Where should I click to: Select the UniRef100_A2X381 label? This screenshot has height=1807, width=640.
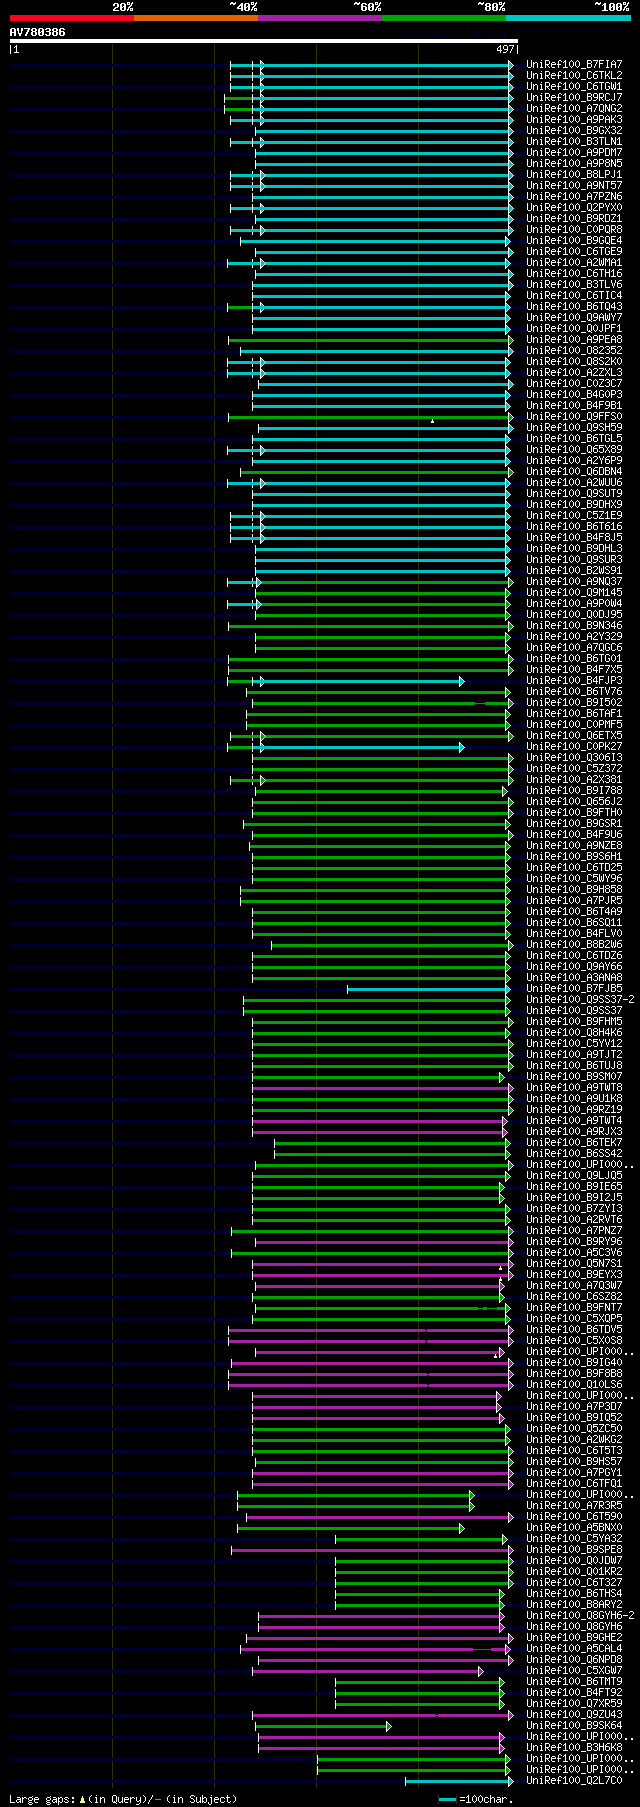(x=574, y=780)
